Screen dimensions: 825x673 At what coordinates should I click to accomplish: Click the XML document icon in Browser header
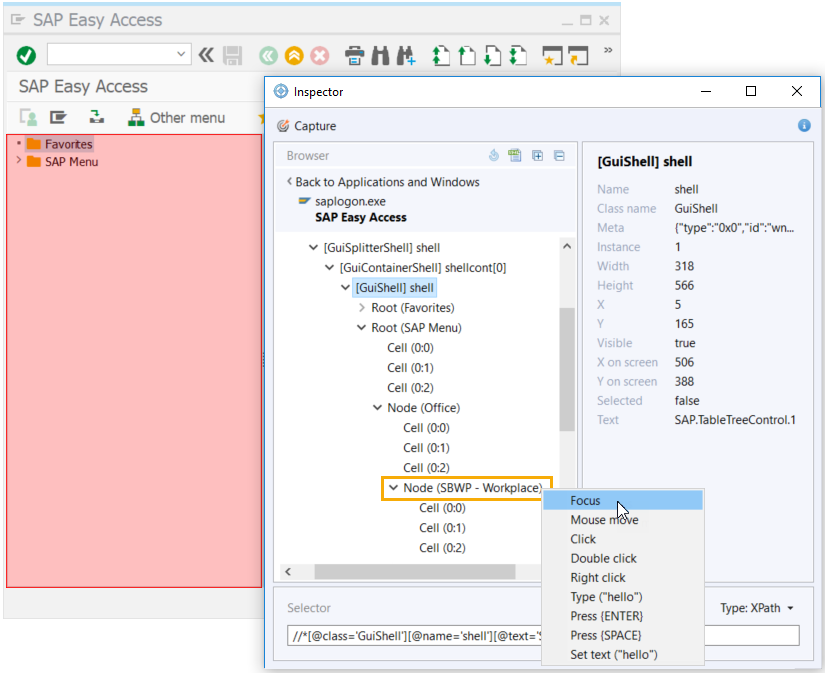[x=515, y=155]
